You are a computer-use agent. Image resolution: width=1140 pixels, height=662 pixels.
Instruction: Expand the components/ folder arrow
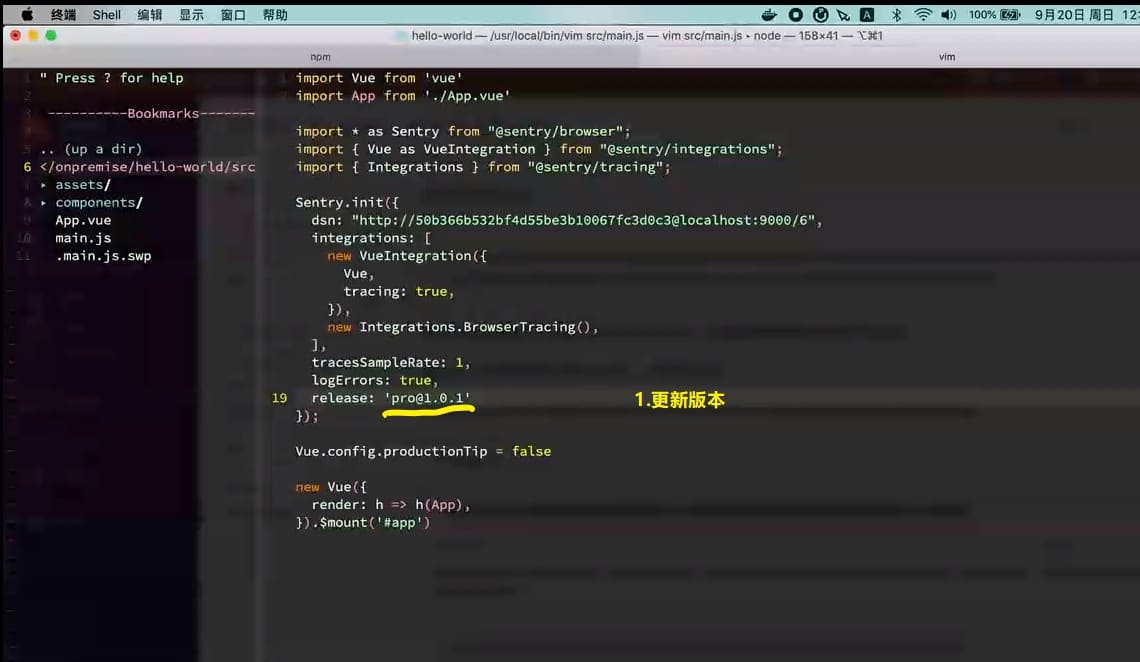(x=44, y=203)
